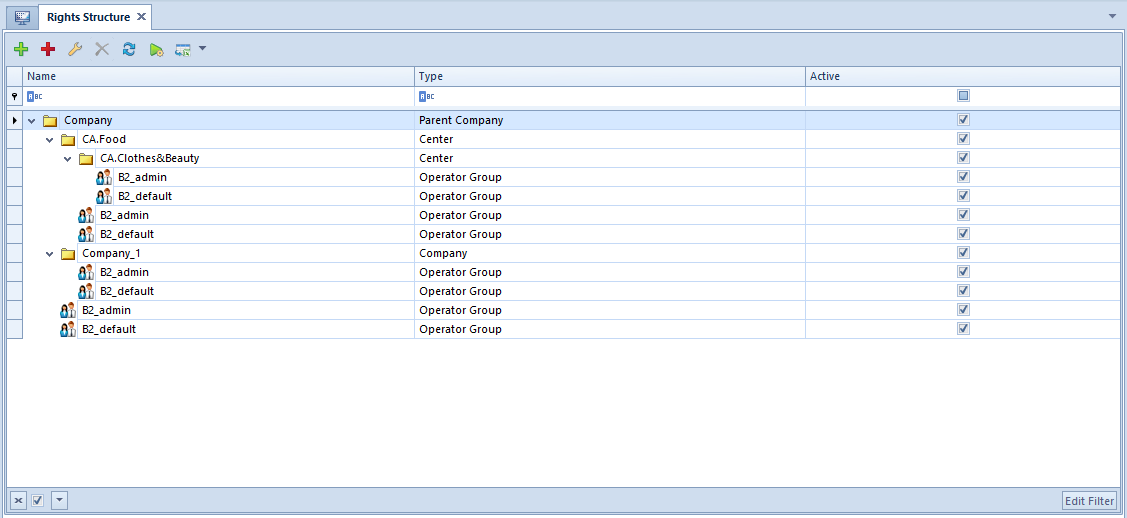
Task: Collapse the CA.Clothes&Beauty node chevron
Action: [x=68, y=159]
